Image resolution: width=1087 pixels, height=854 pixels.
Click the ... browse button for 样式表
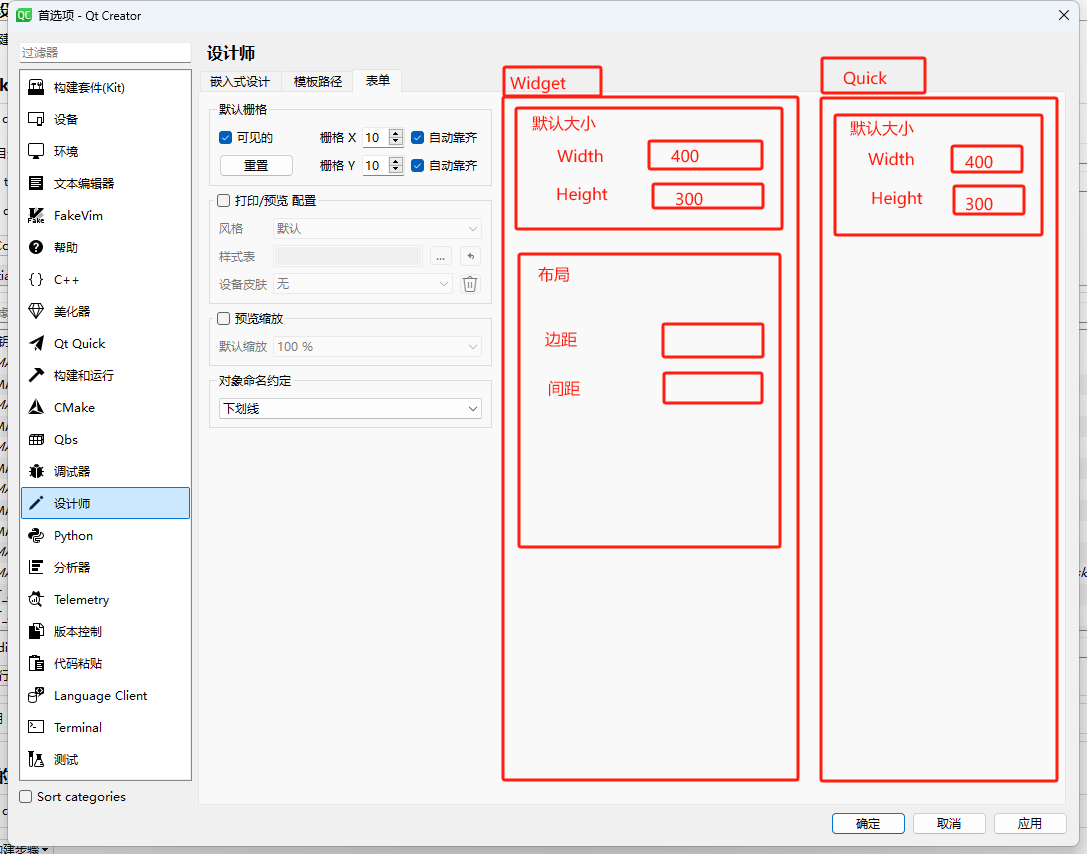click(440, 256)
